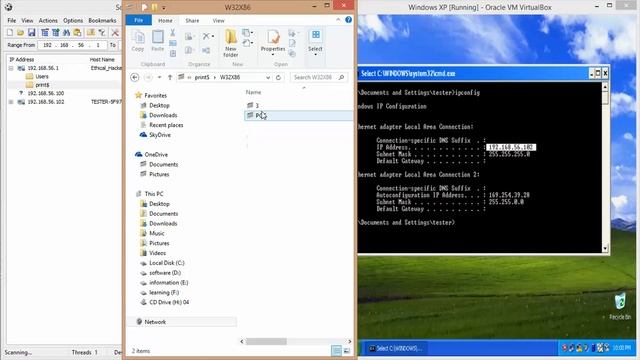Open Quick Access Toolbar customize dropdown

pyautogui.click(x=164, y=7)
